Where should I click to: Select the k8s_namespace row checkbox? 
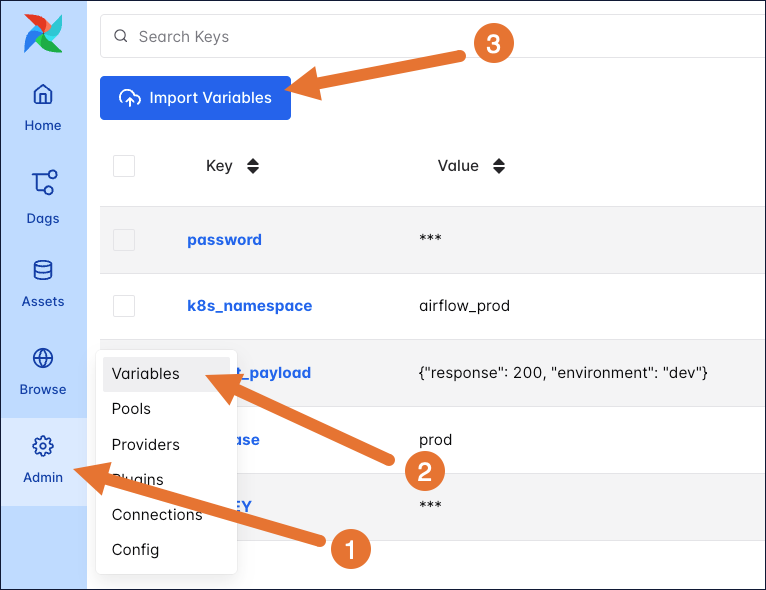click(124, 306)
